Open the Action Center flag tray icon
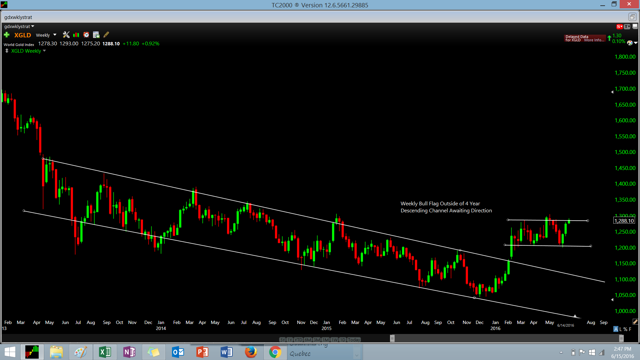This screenshot has width=640, height=360. (x=582, y=352)
